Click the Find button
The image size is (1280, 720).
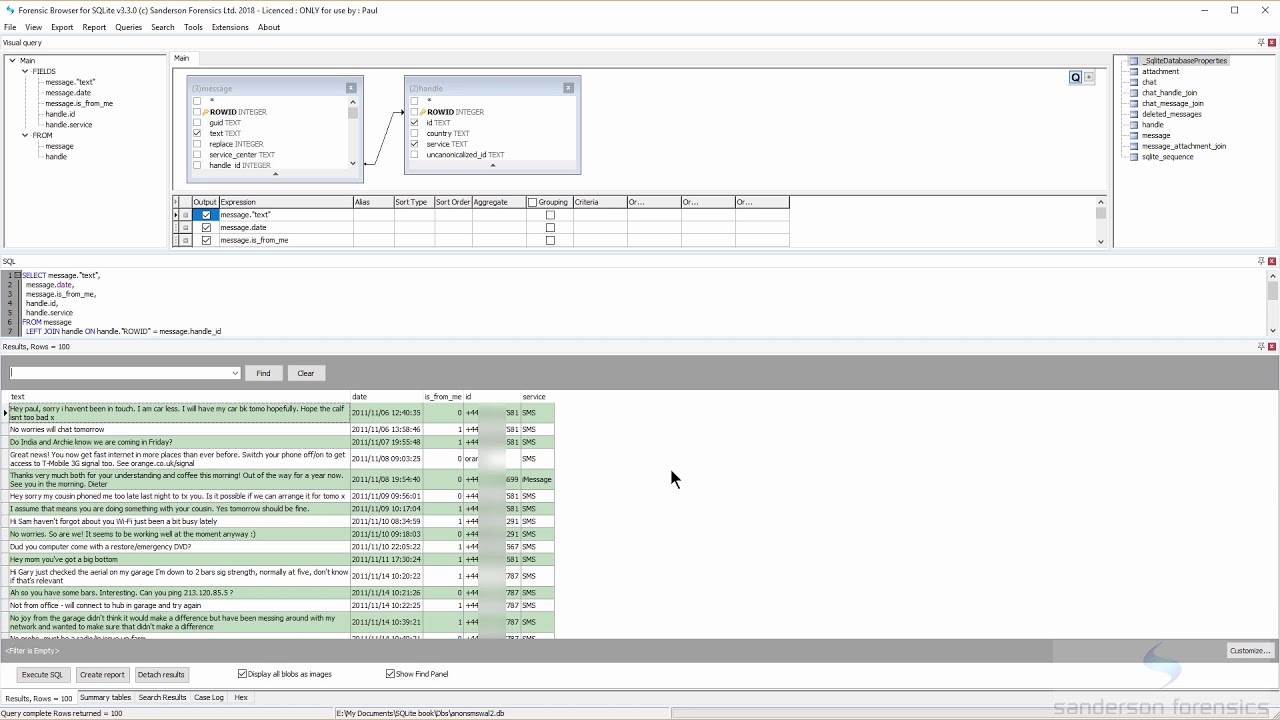point(263,373)
